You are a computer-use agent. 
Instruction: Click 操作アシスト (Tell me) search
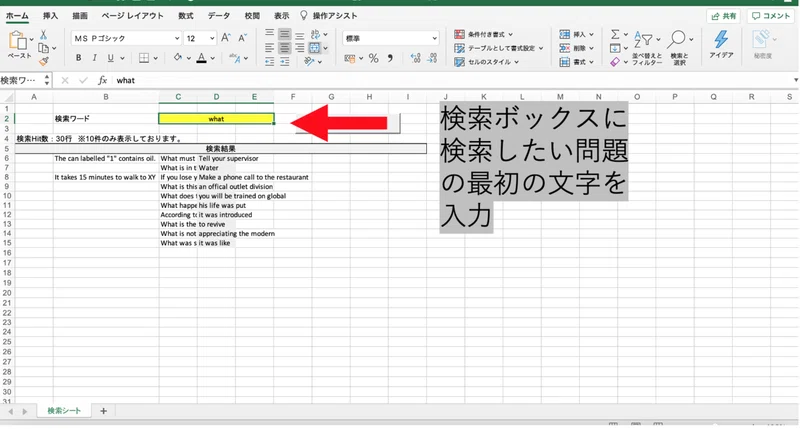tap(329, 16)
